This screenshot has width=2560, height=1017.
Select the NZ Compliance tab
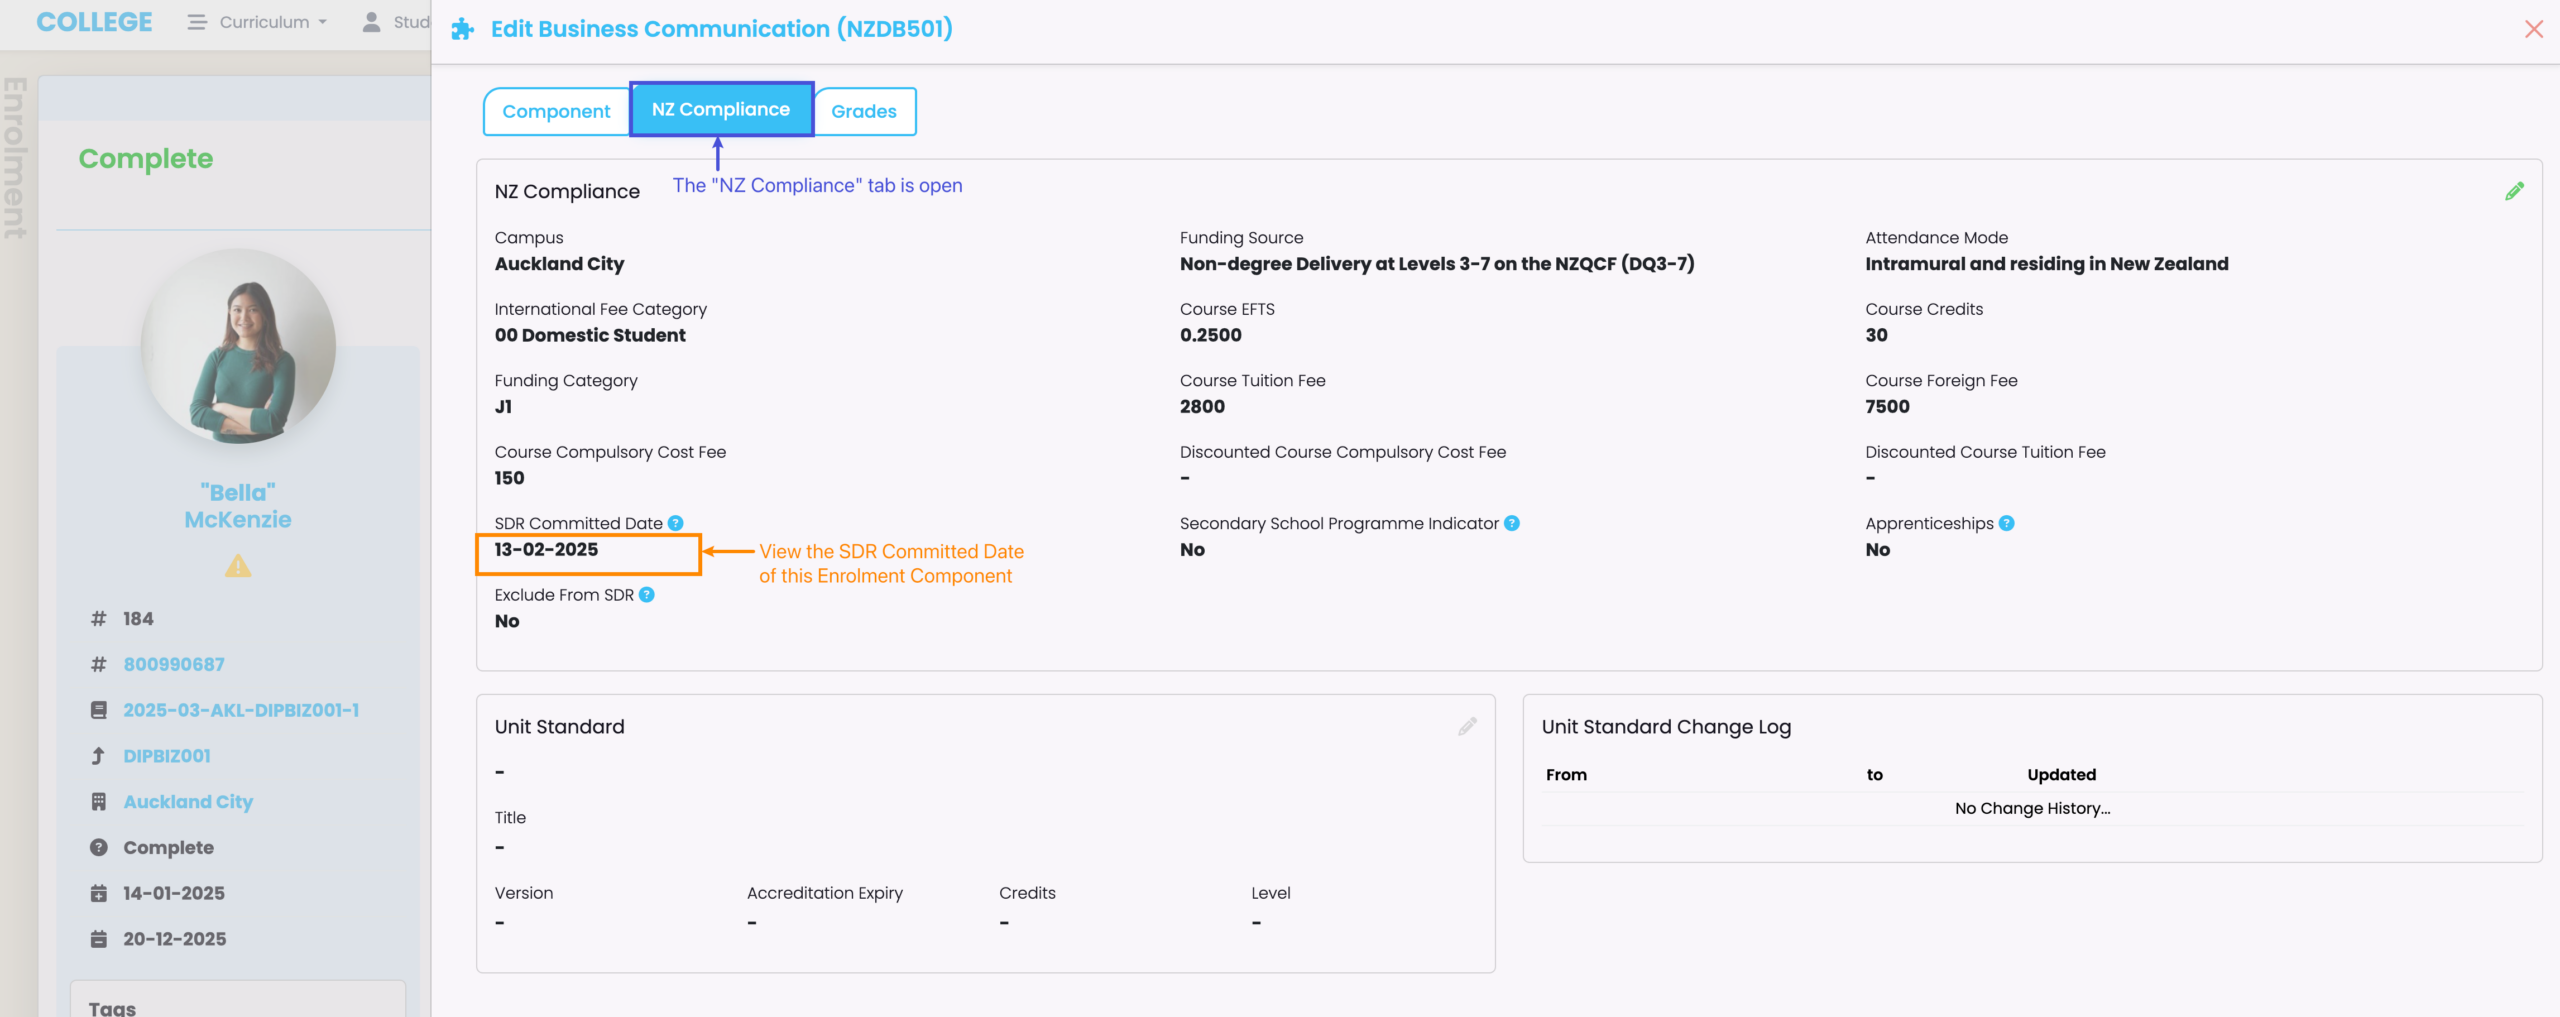coord(721,109)
